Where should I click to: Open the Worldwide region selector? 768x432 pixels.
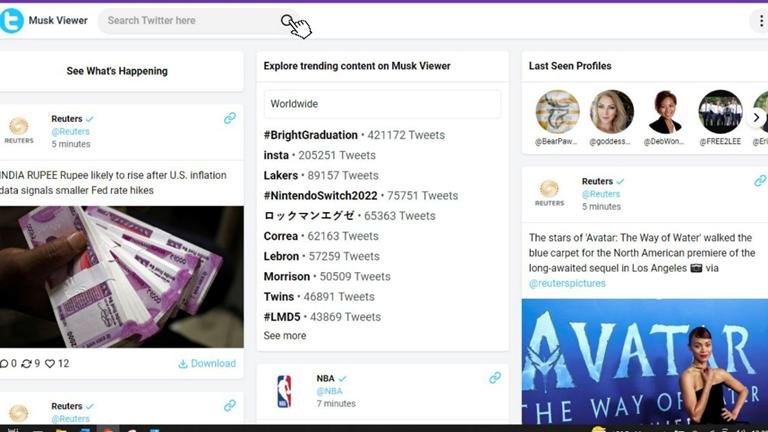point(382,104)
